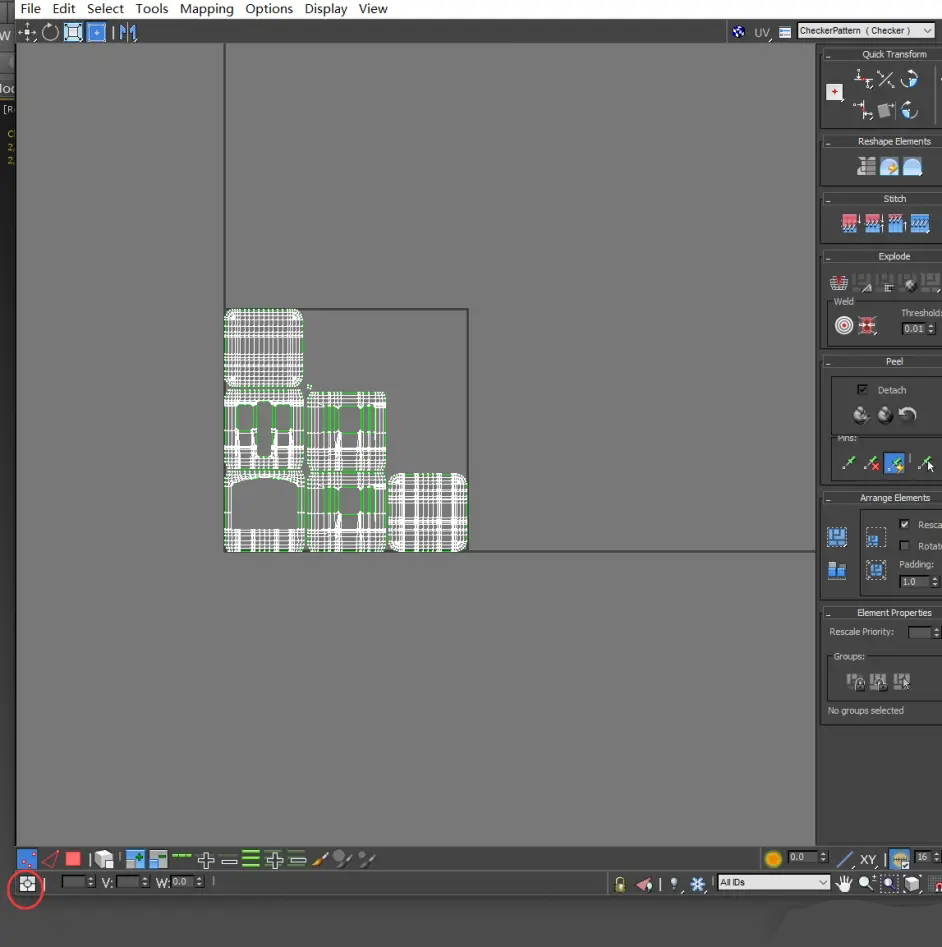Screen dimensions: 942x947
Task: Click the circled absolute/offset mode icon
Action: pyautogui.click(x=27, y=883)
